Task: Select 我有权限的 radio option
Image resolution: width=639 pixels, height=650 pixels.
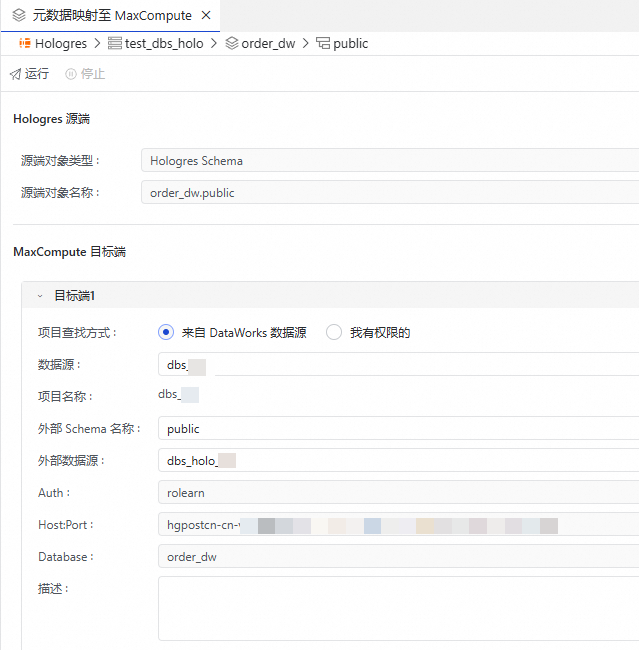Action: [x=334, y=332]
